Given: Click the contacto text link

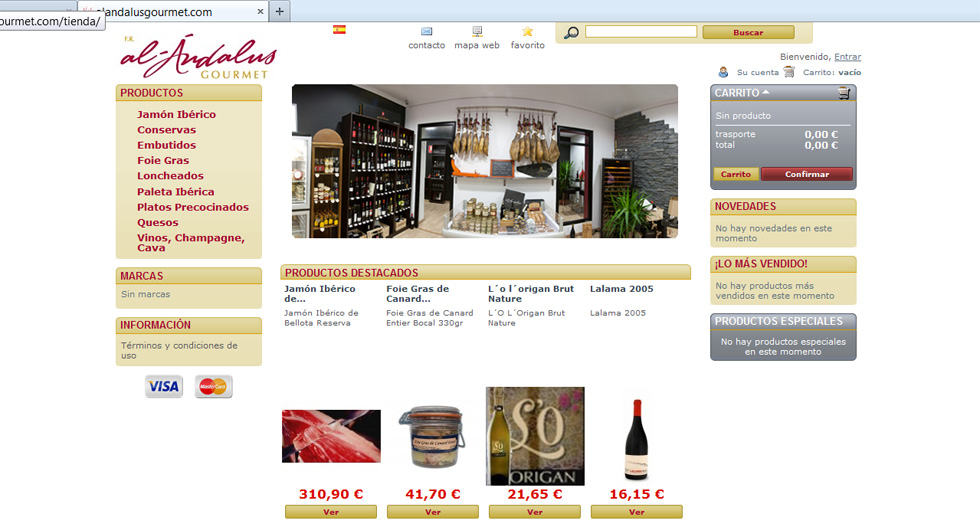Looking at the screenshot, I should pyautogui.click(x=426, y=45).
